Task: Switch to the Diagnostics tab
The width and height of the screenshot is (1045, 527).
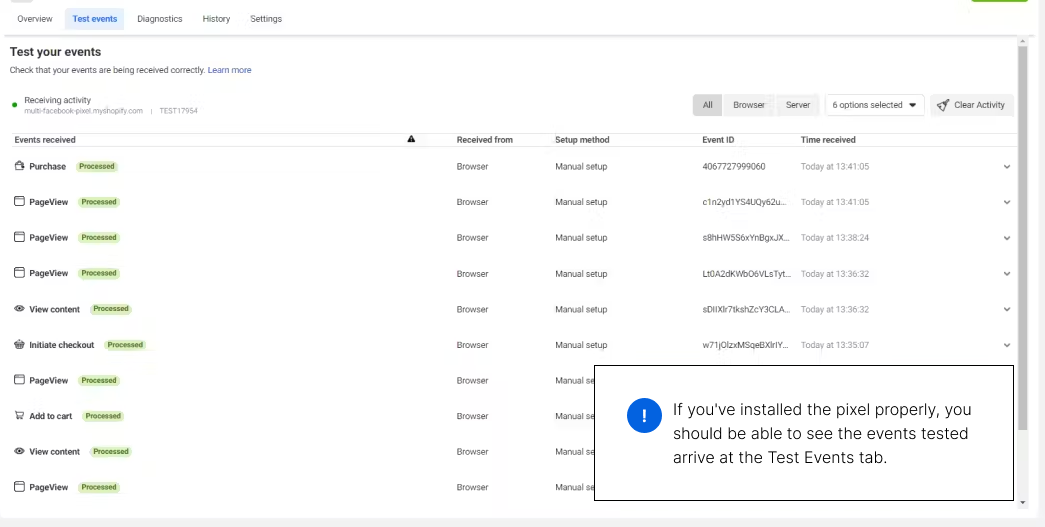Action: [x=159, y=19]
